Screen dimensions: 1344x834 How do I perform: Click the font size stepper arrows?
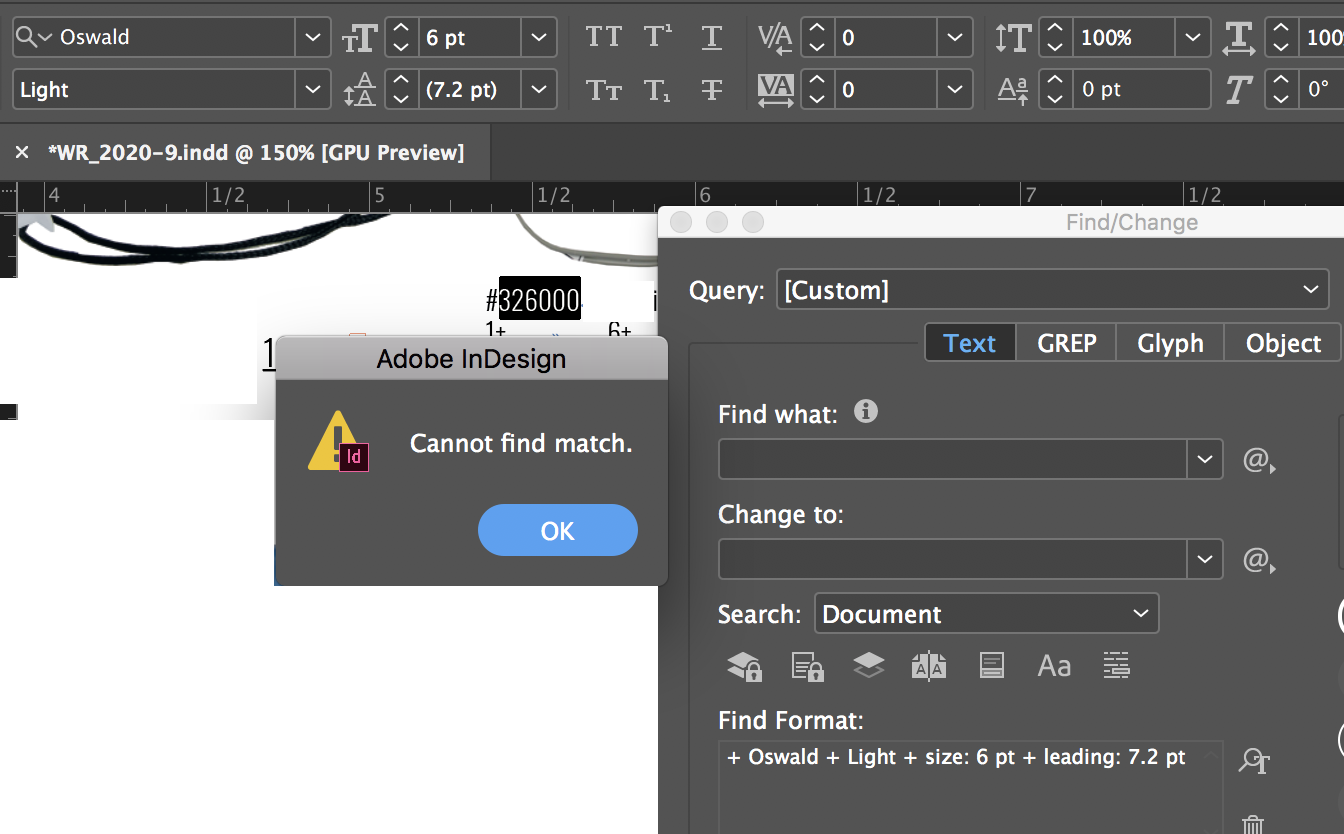401,38
